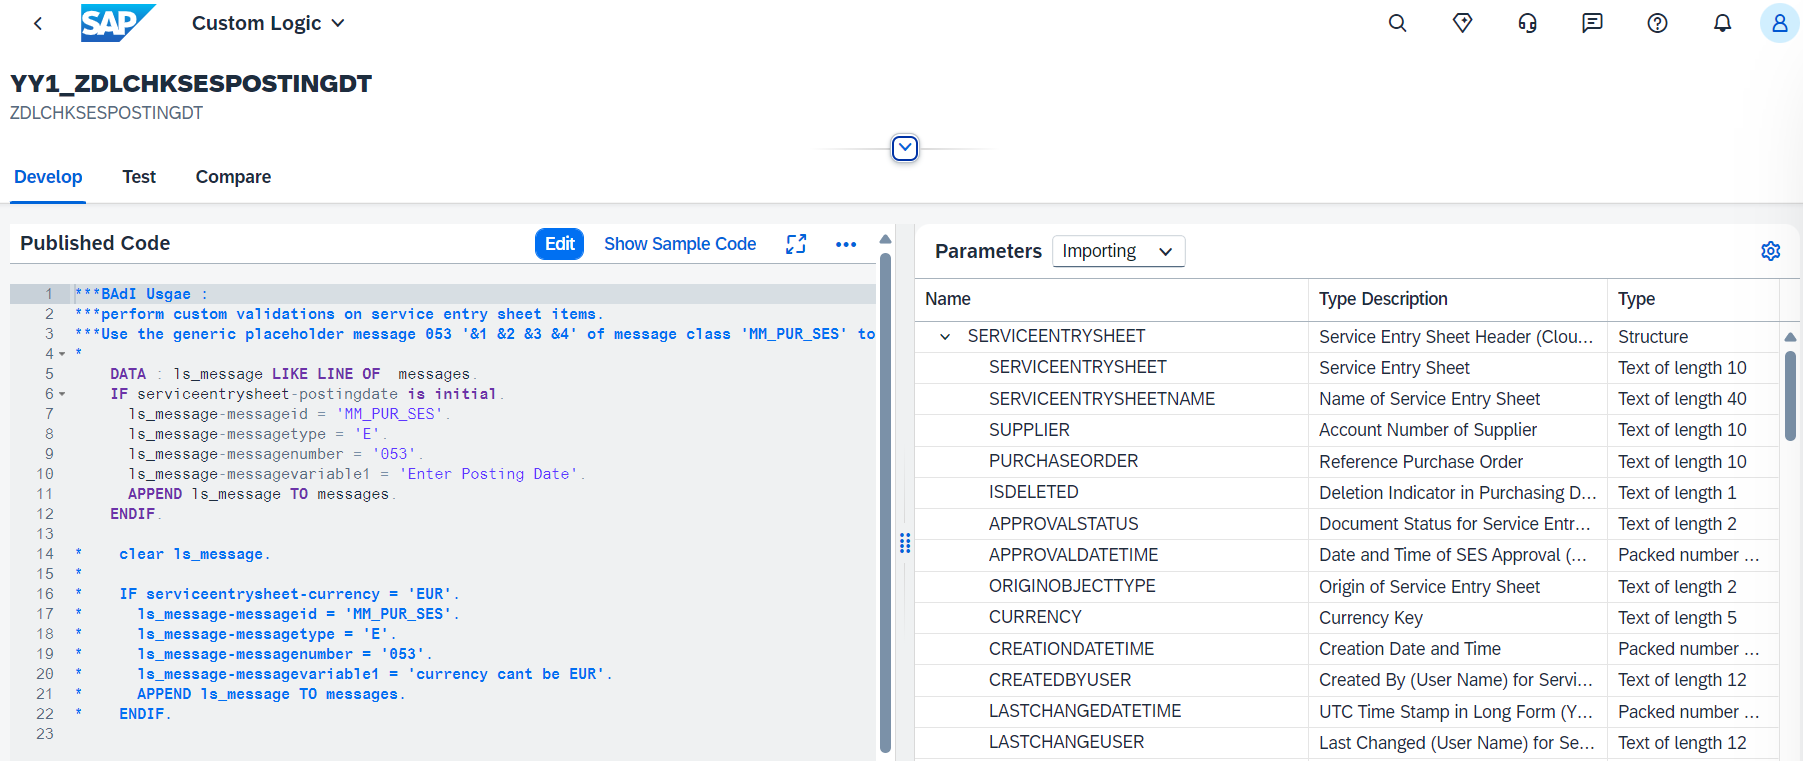Click the Type Description column header

pyautogui.click(x=1458, y=299)
